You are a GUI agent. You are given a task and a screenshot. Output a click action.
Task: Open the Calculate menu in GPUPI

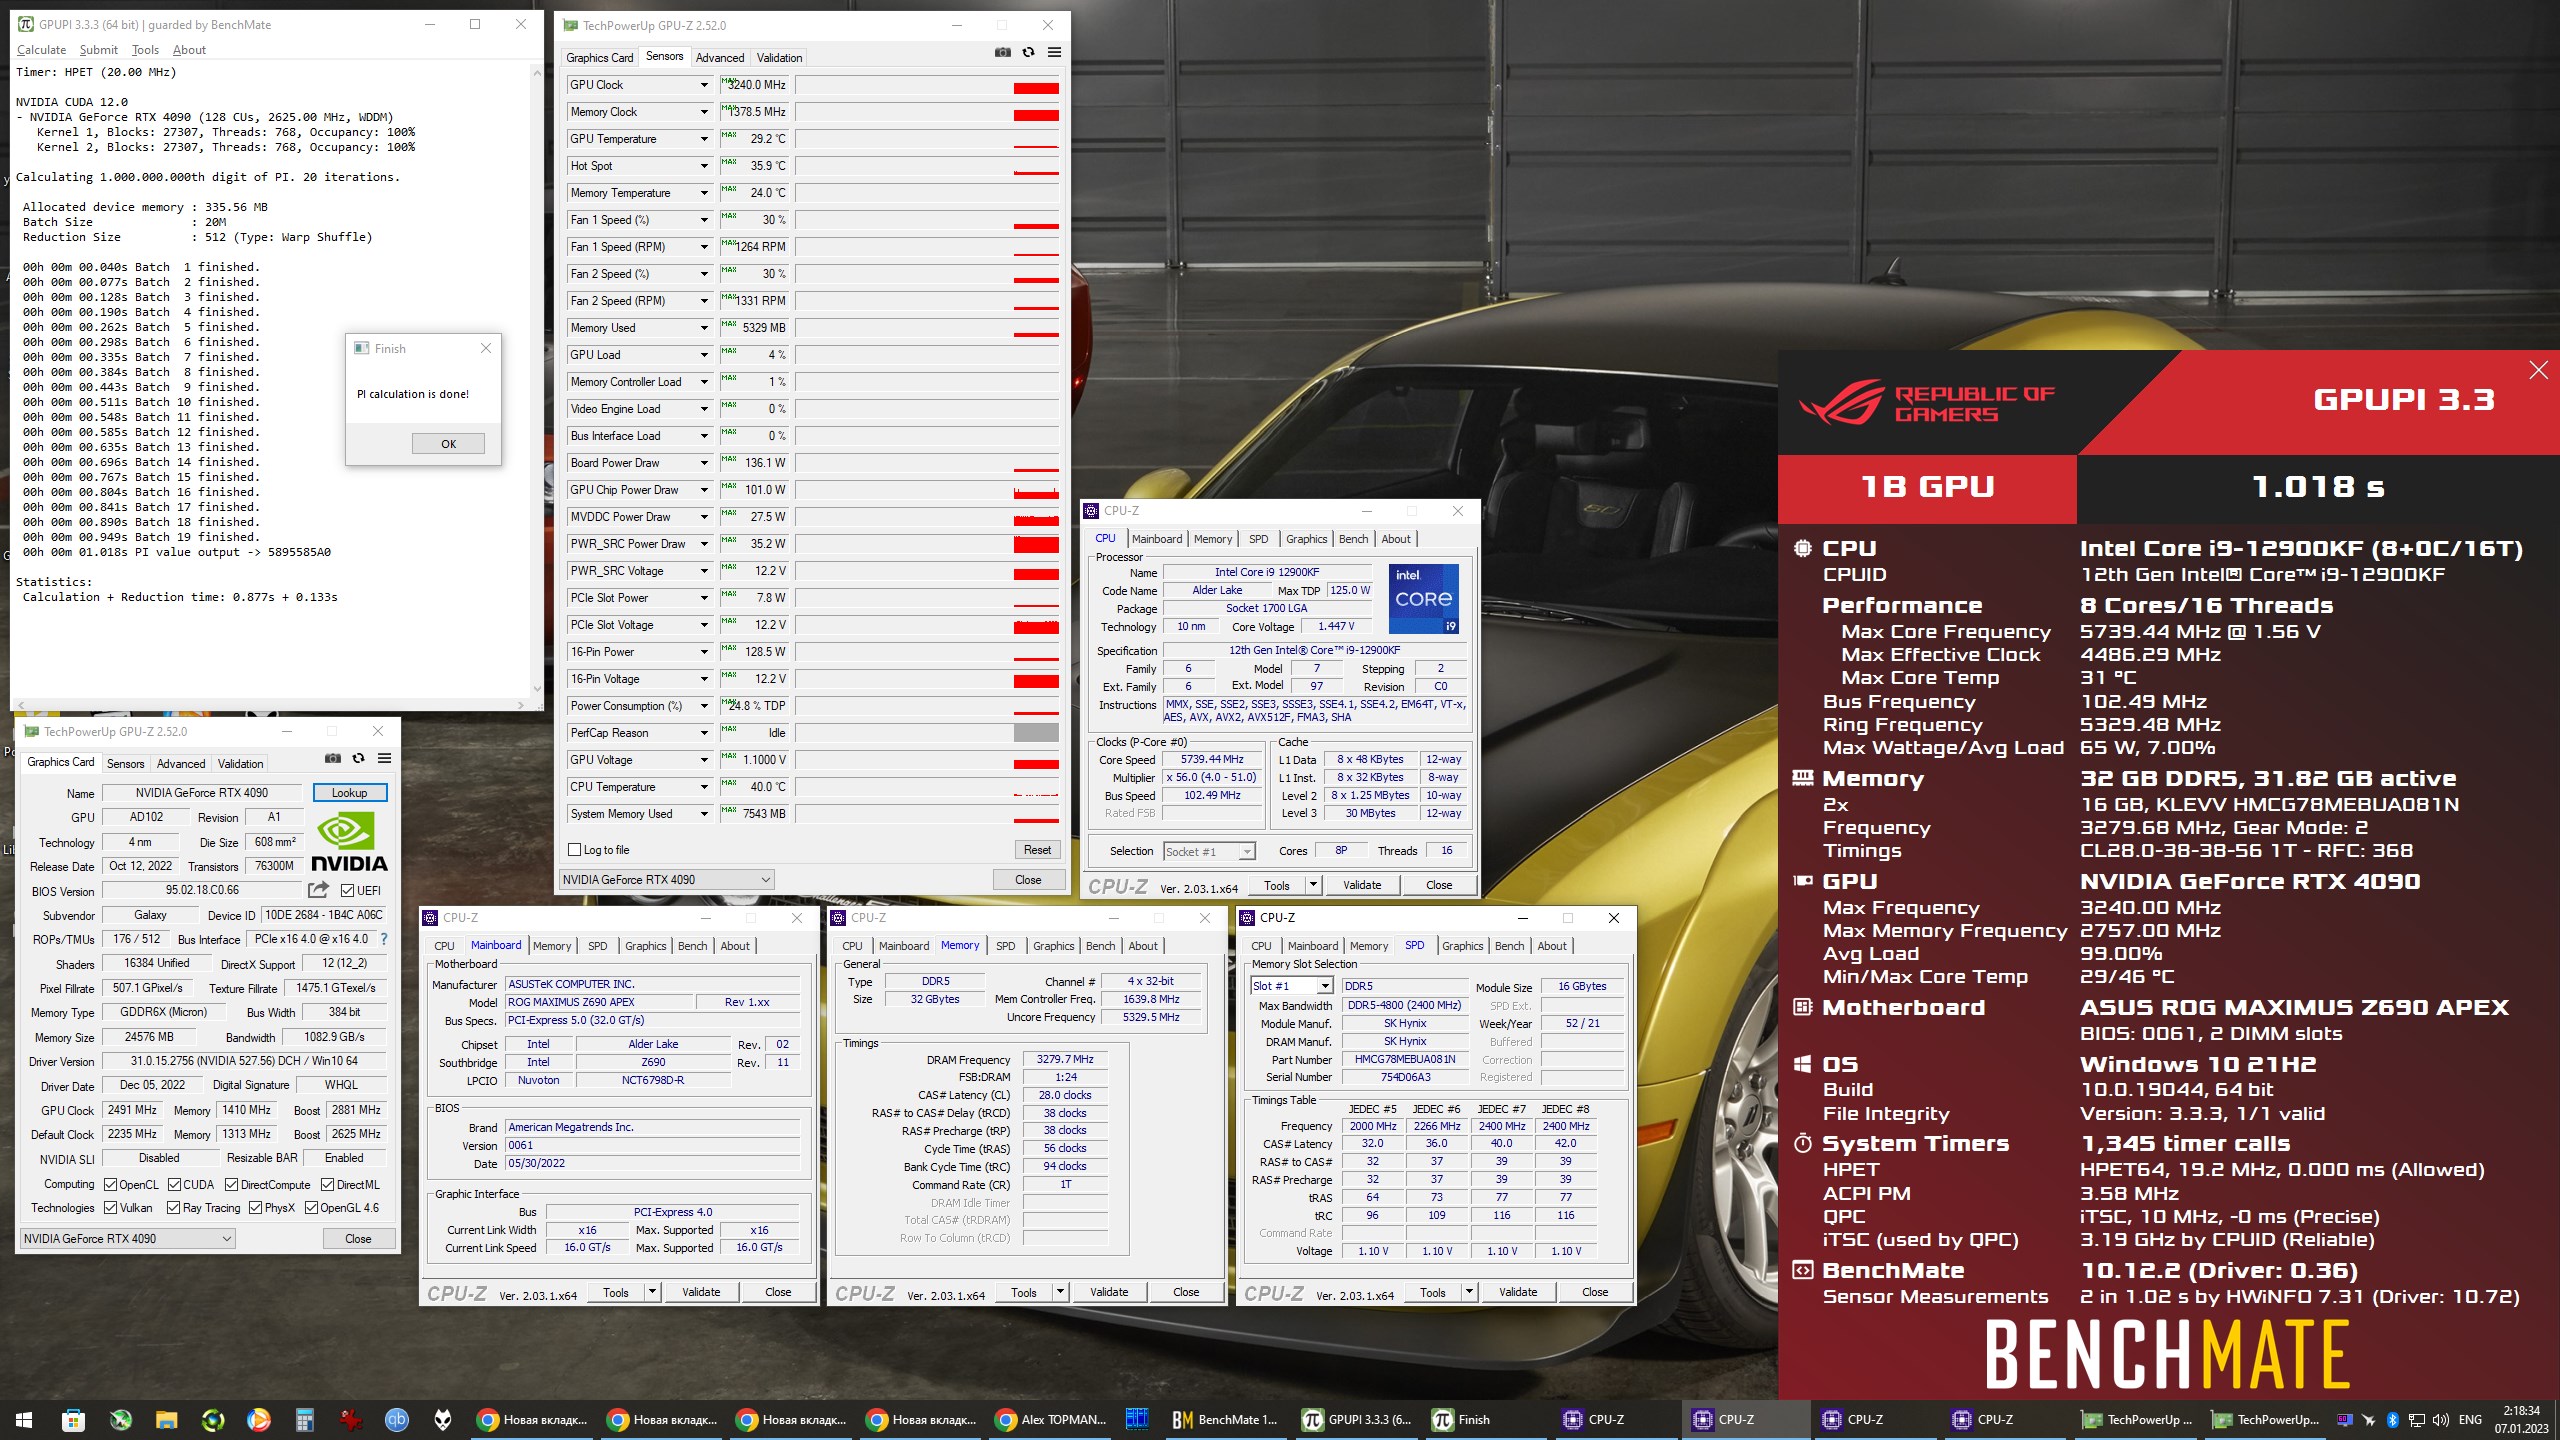tap(42, 49)
